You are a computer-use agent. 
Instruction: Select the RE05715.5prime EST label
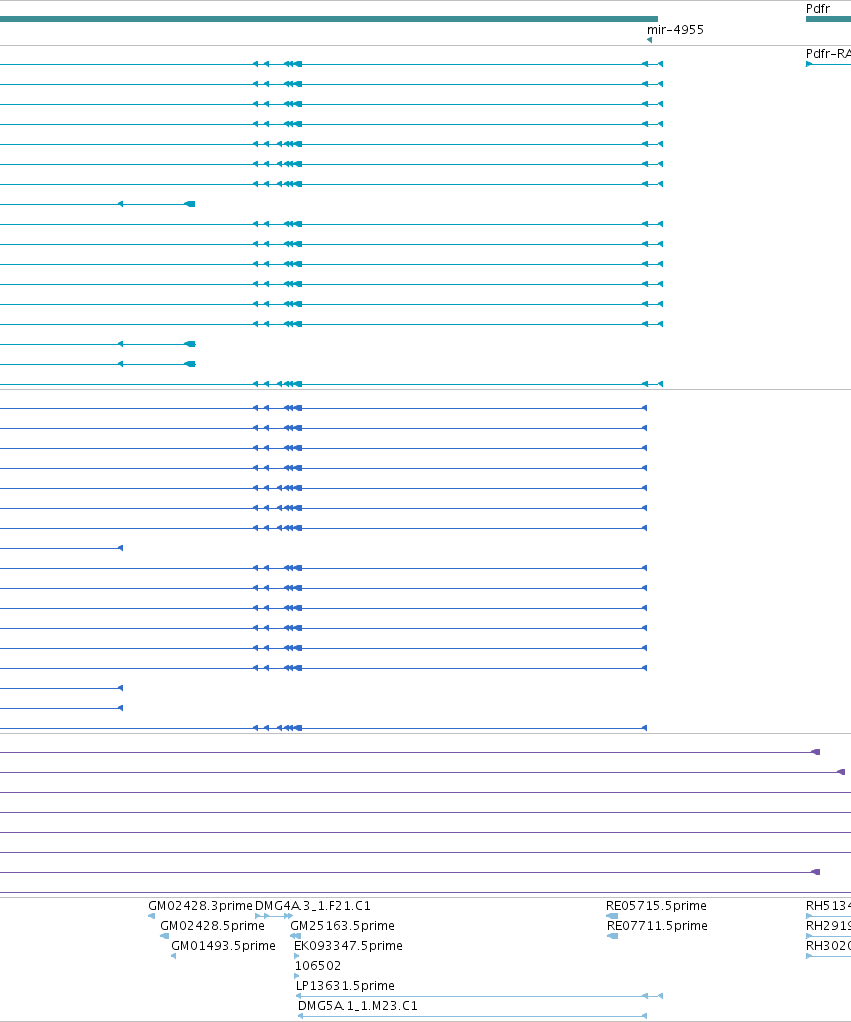click(656, 905)
